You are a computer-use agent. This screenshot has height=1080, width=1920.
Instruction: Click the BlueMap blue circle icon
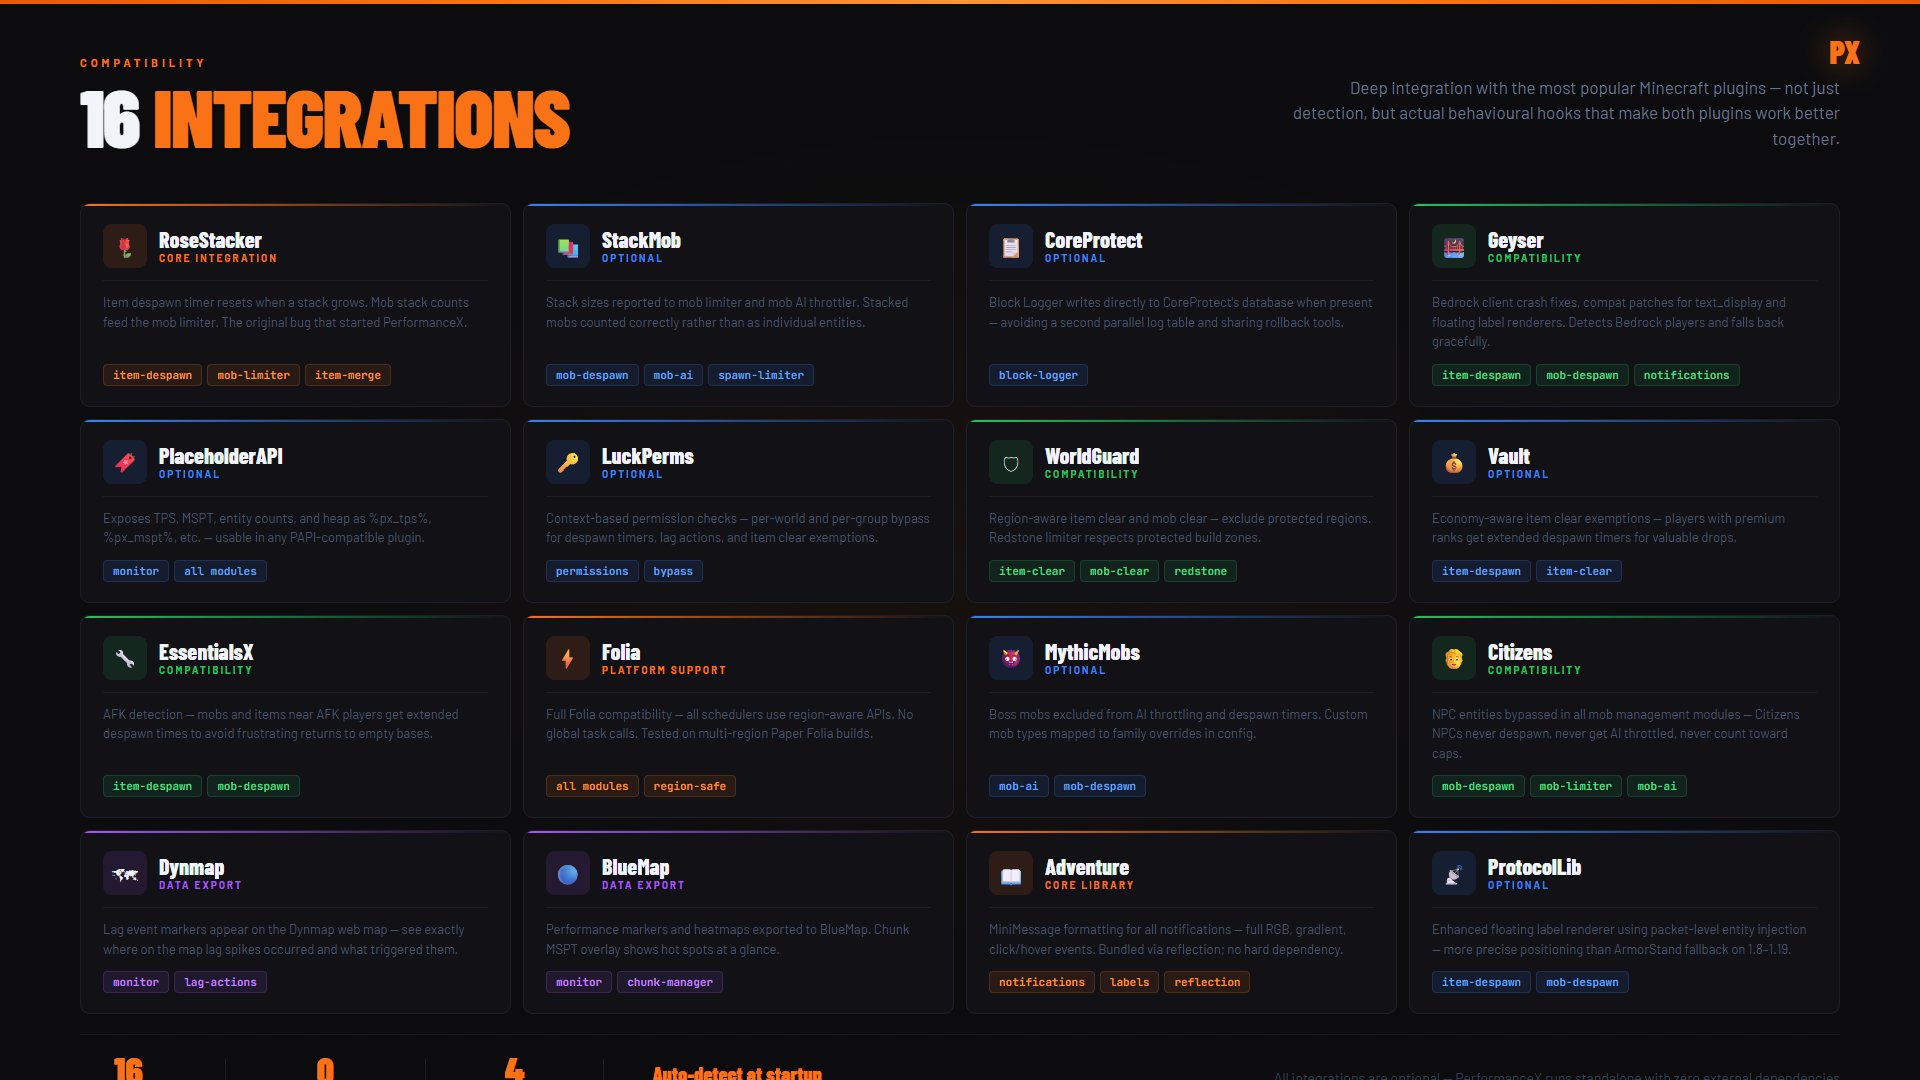coord(568,873)
